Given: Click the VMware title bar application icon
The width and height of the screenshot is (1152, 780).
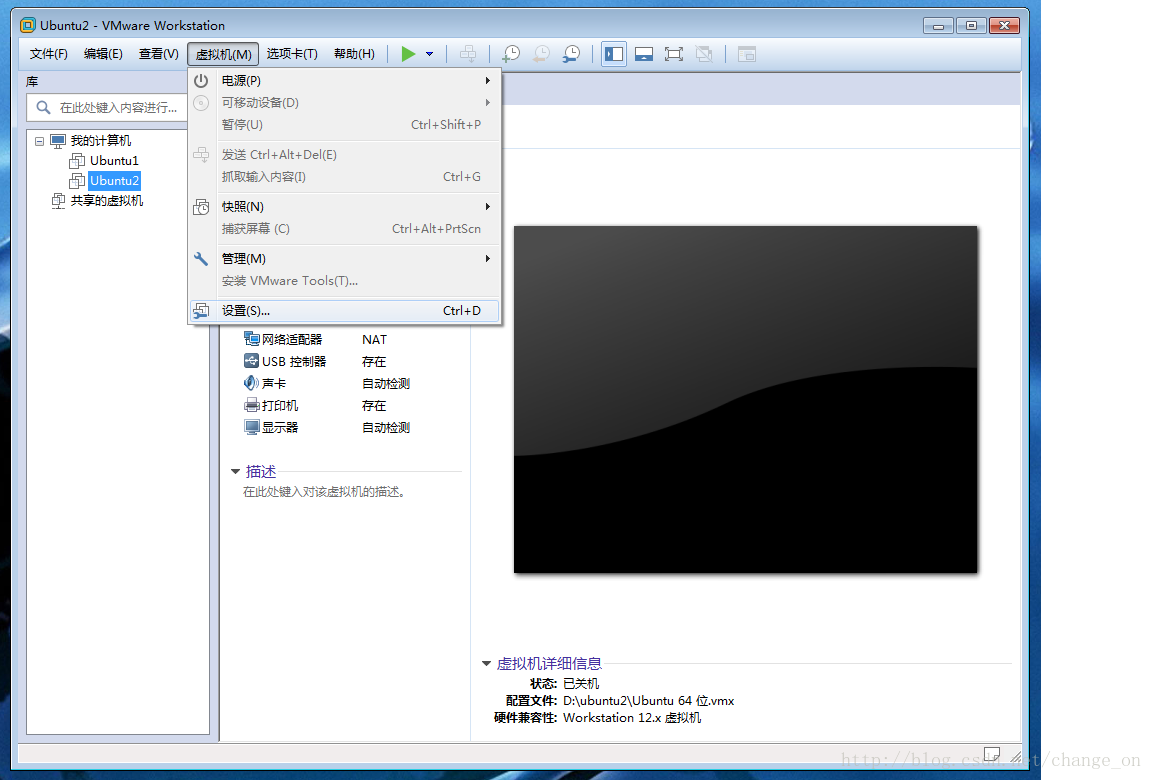Looking at the screenshot, I should tap(28, 25).
